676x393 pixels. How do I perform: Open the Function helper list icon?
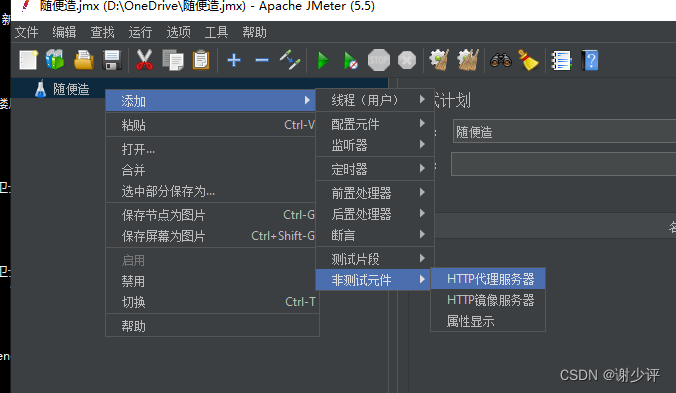click(561, 60)
